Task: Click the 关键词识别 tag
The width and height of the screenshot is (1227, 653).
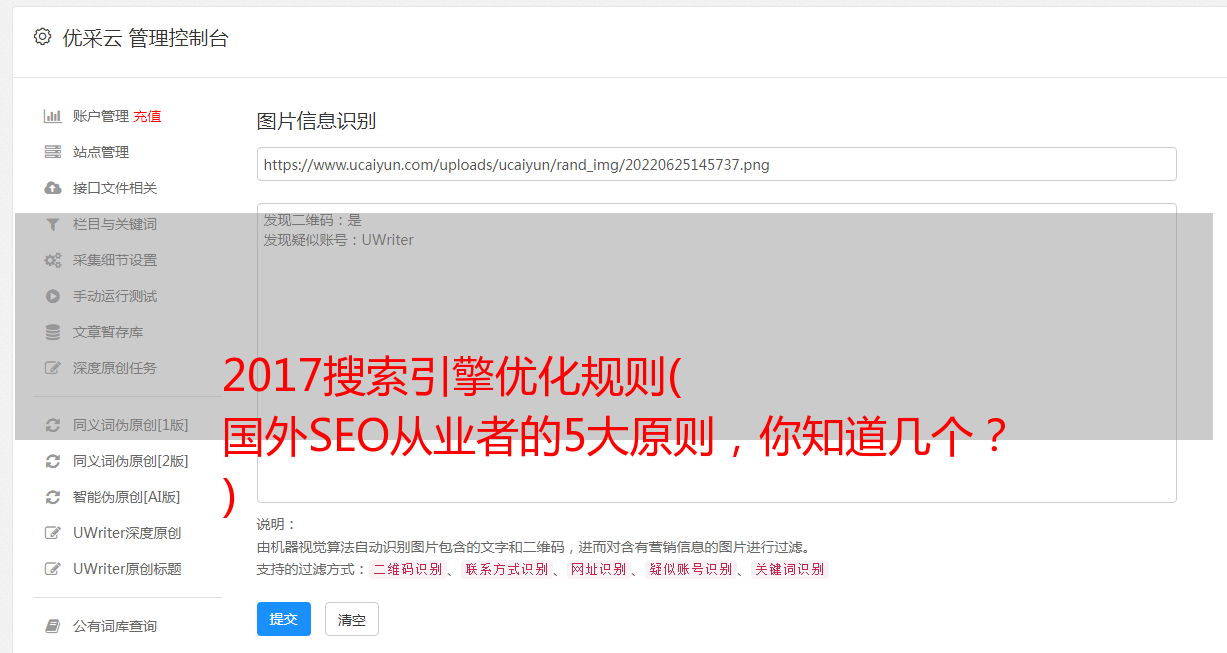Action: pos(789,569)
